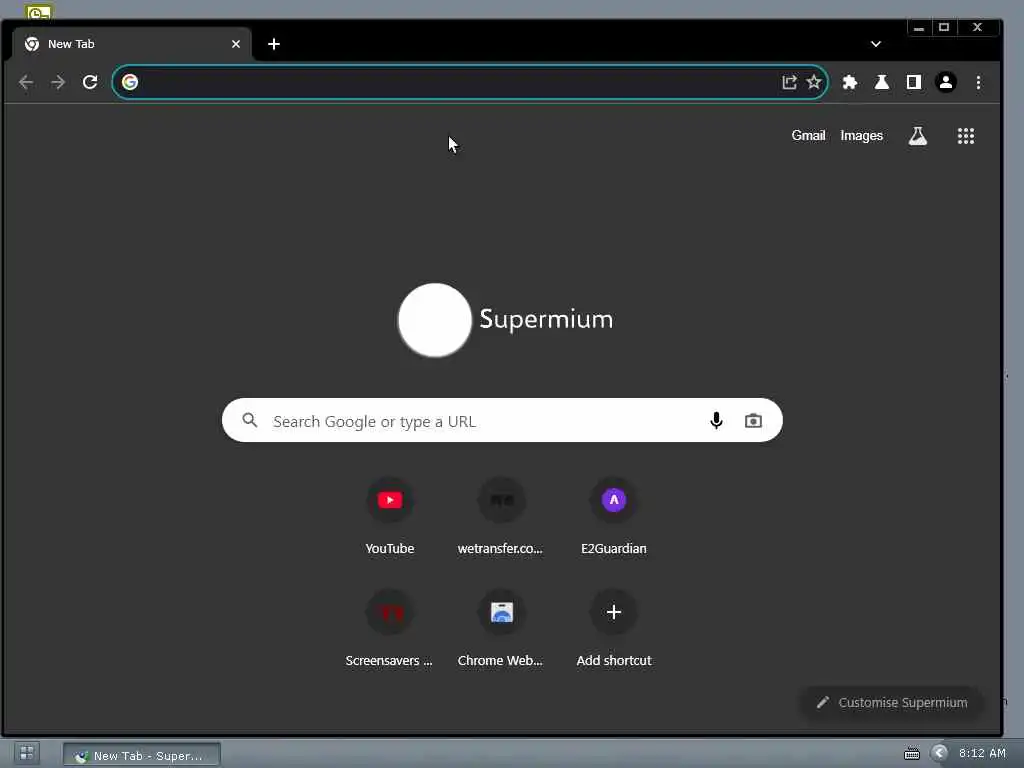Open the toolbar Experiments flask icon
Image resolution: width=1024 pixels, height=768 pixels.
[882, 82]
